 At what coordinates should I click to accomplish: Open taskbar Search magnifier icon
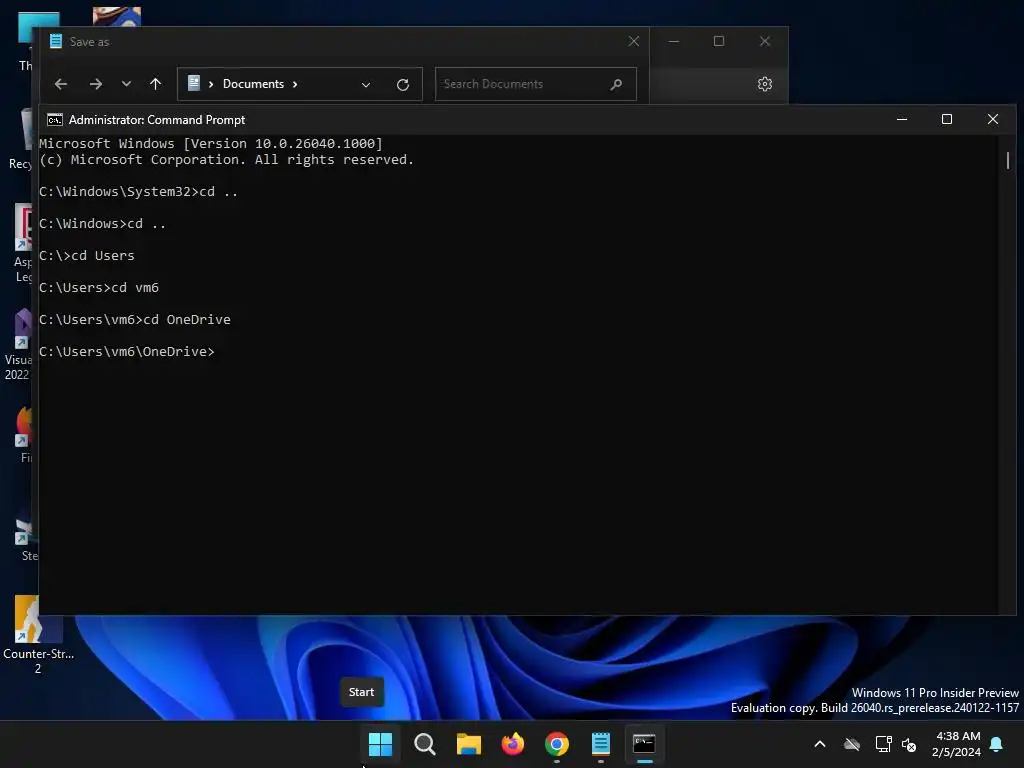(424, 743)
